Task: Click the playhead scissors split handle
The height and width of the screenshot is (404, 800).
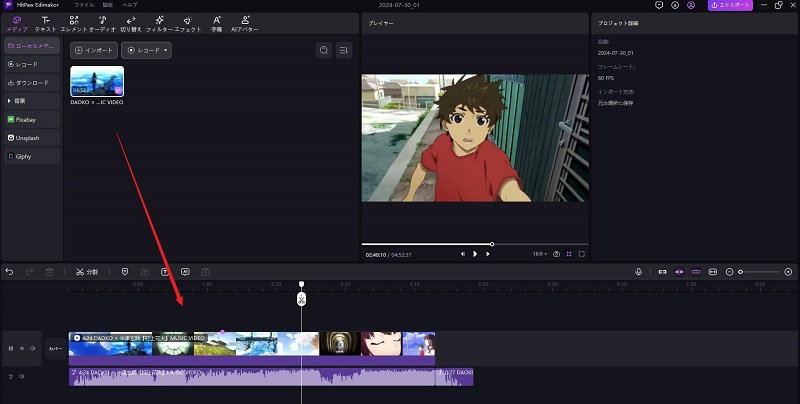Action: [x=302, y=299]
